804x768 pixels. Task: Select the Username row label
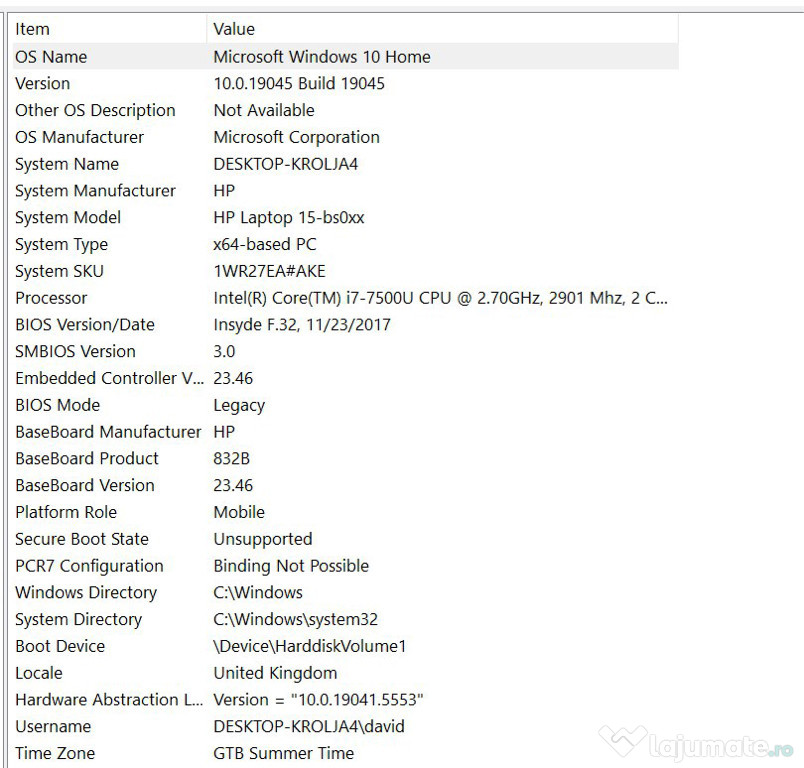tap(53, 726)
